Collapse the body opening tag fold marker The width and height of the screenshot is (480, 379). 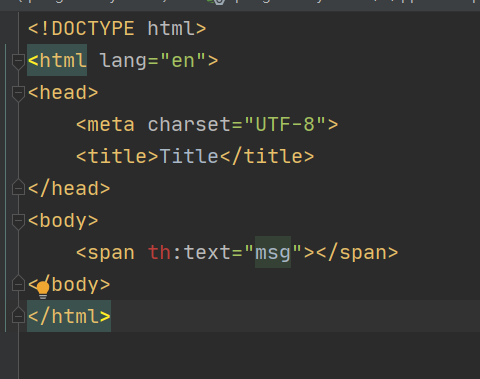[x=18, y=221]
